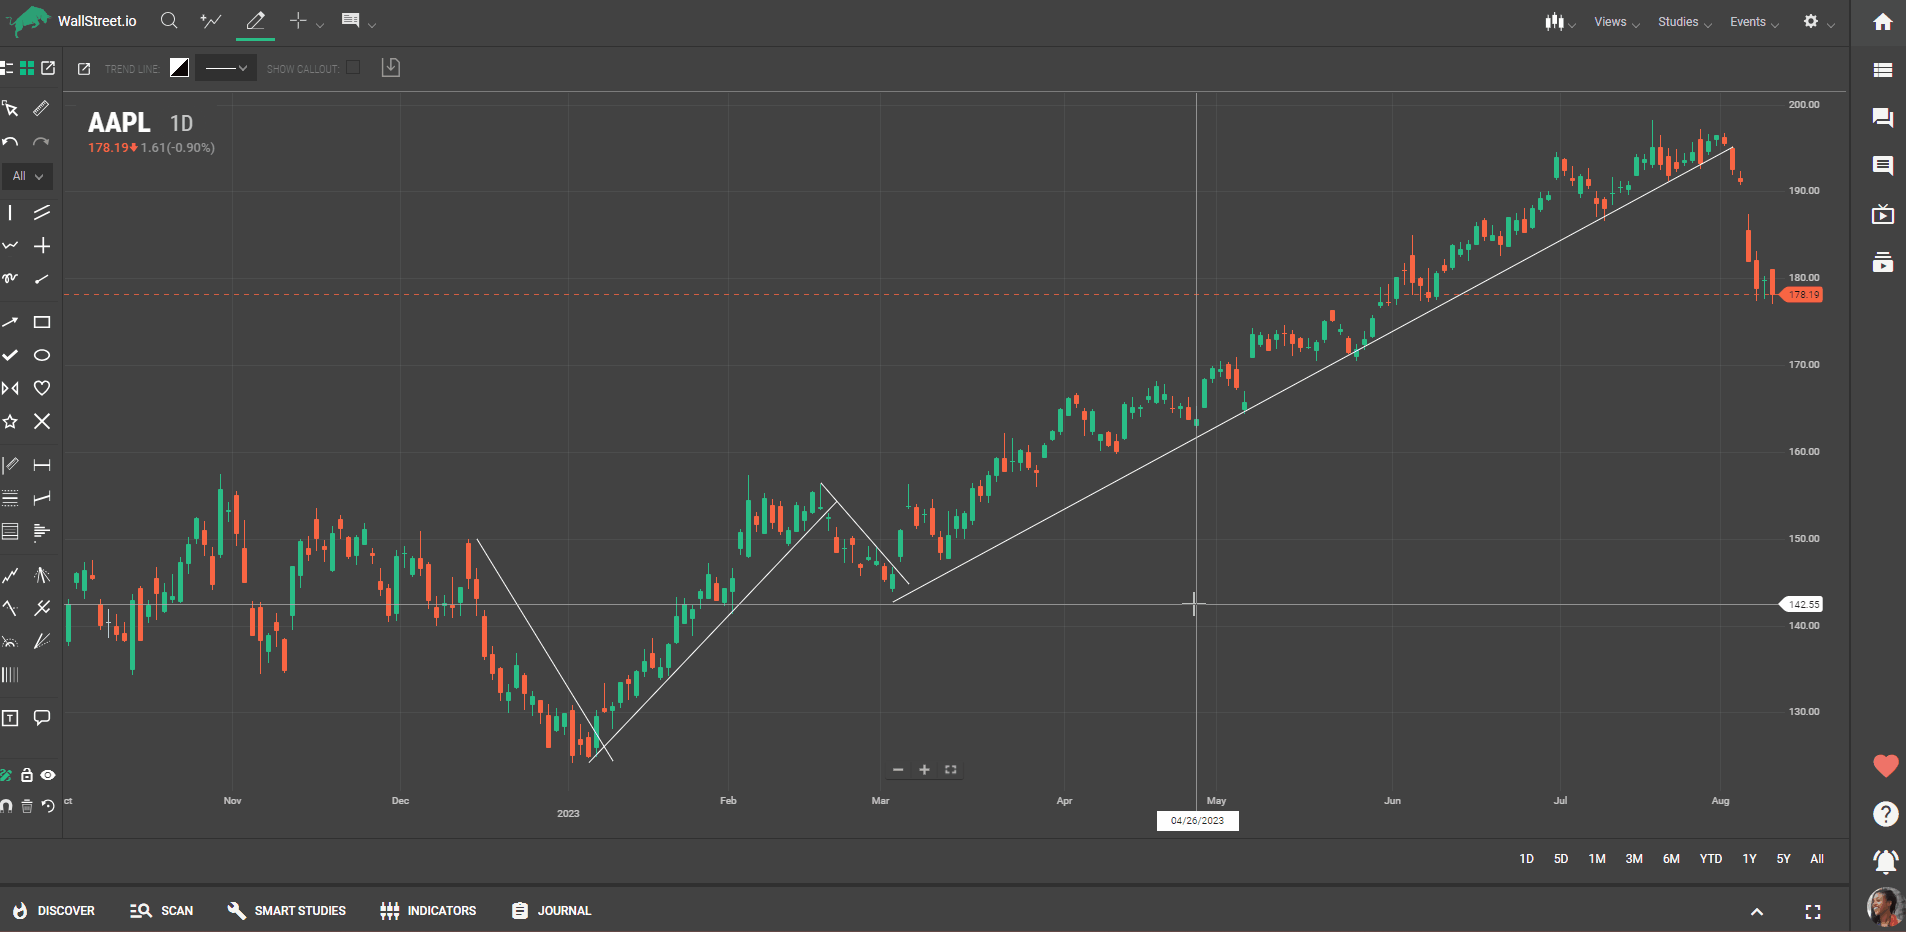Select the 6M time range
This screenshot has width=1906, height=932.
point(1671,859)
